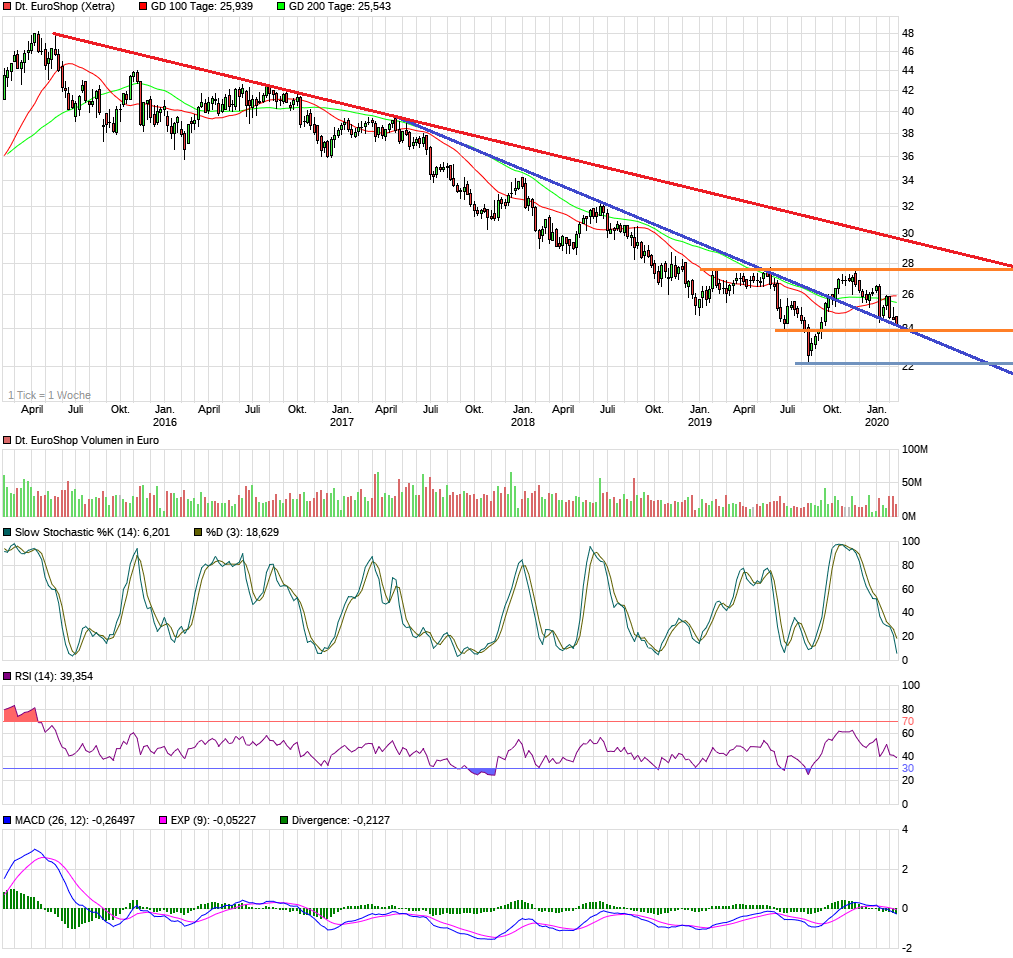Click the volume axis label 100M
Screen dimensions: 1013x958
coord(915,450)
